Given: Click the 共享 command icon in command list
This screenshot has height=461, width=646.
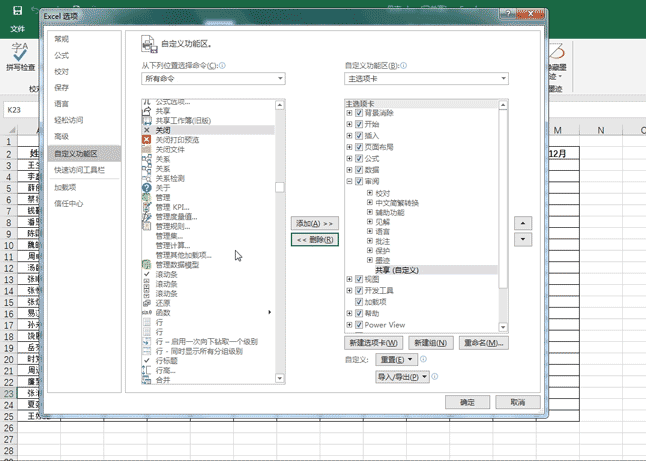Looking at the screenshot, I should coord(146,111).
